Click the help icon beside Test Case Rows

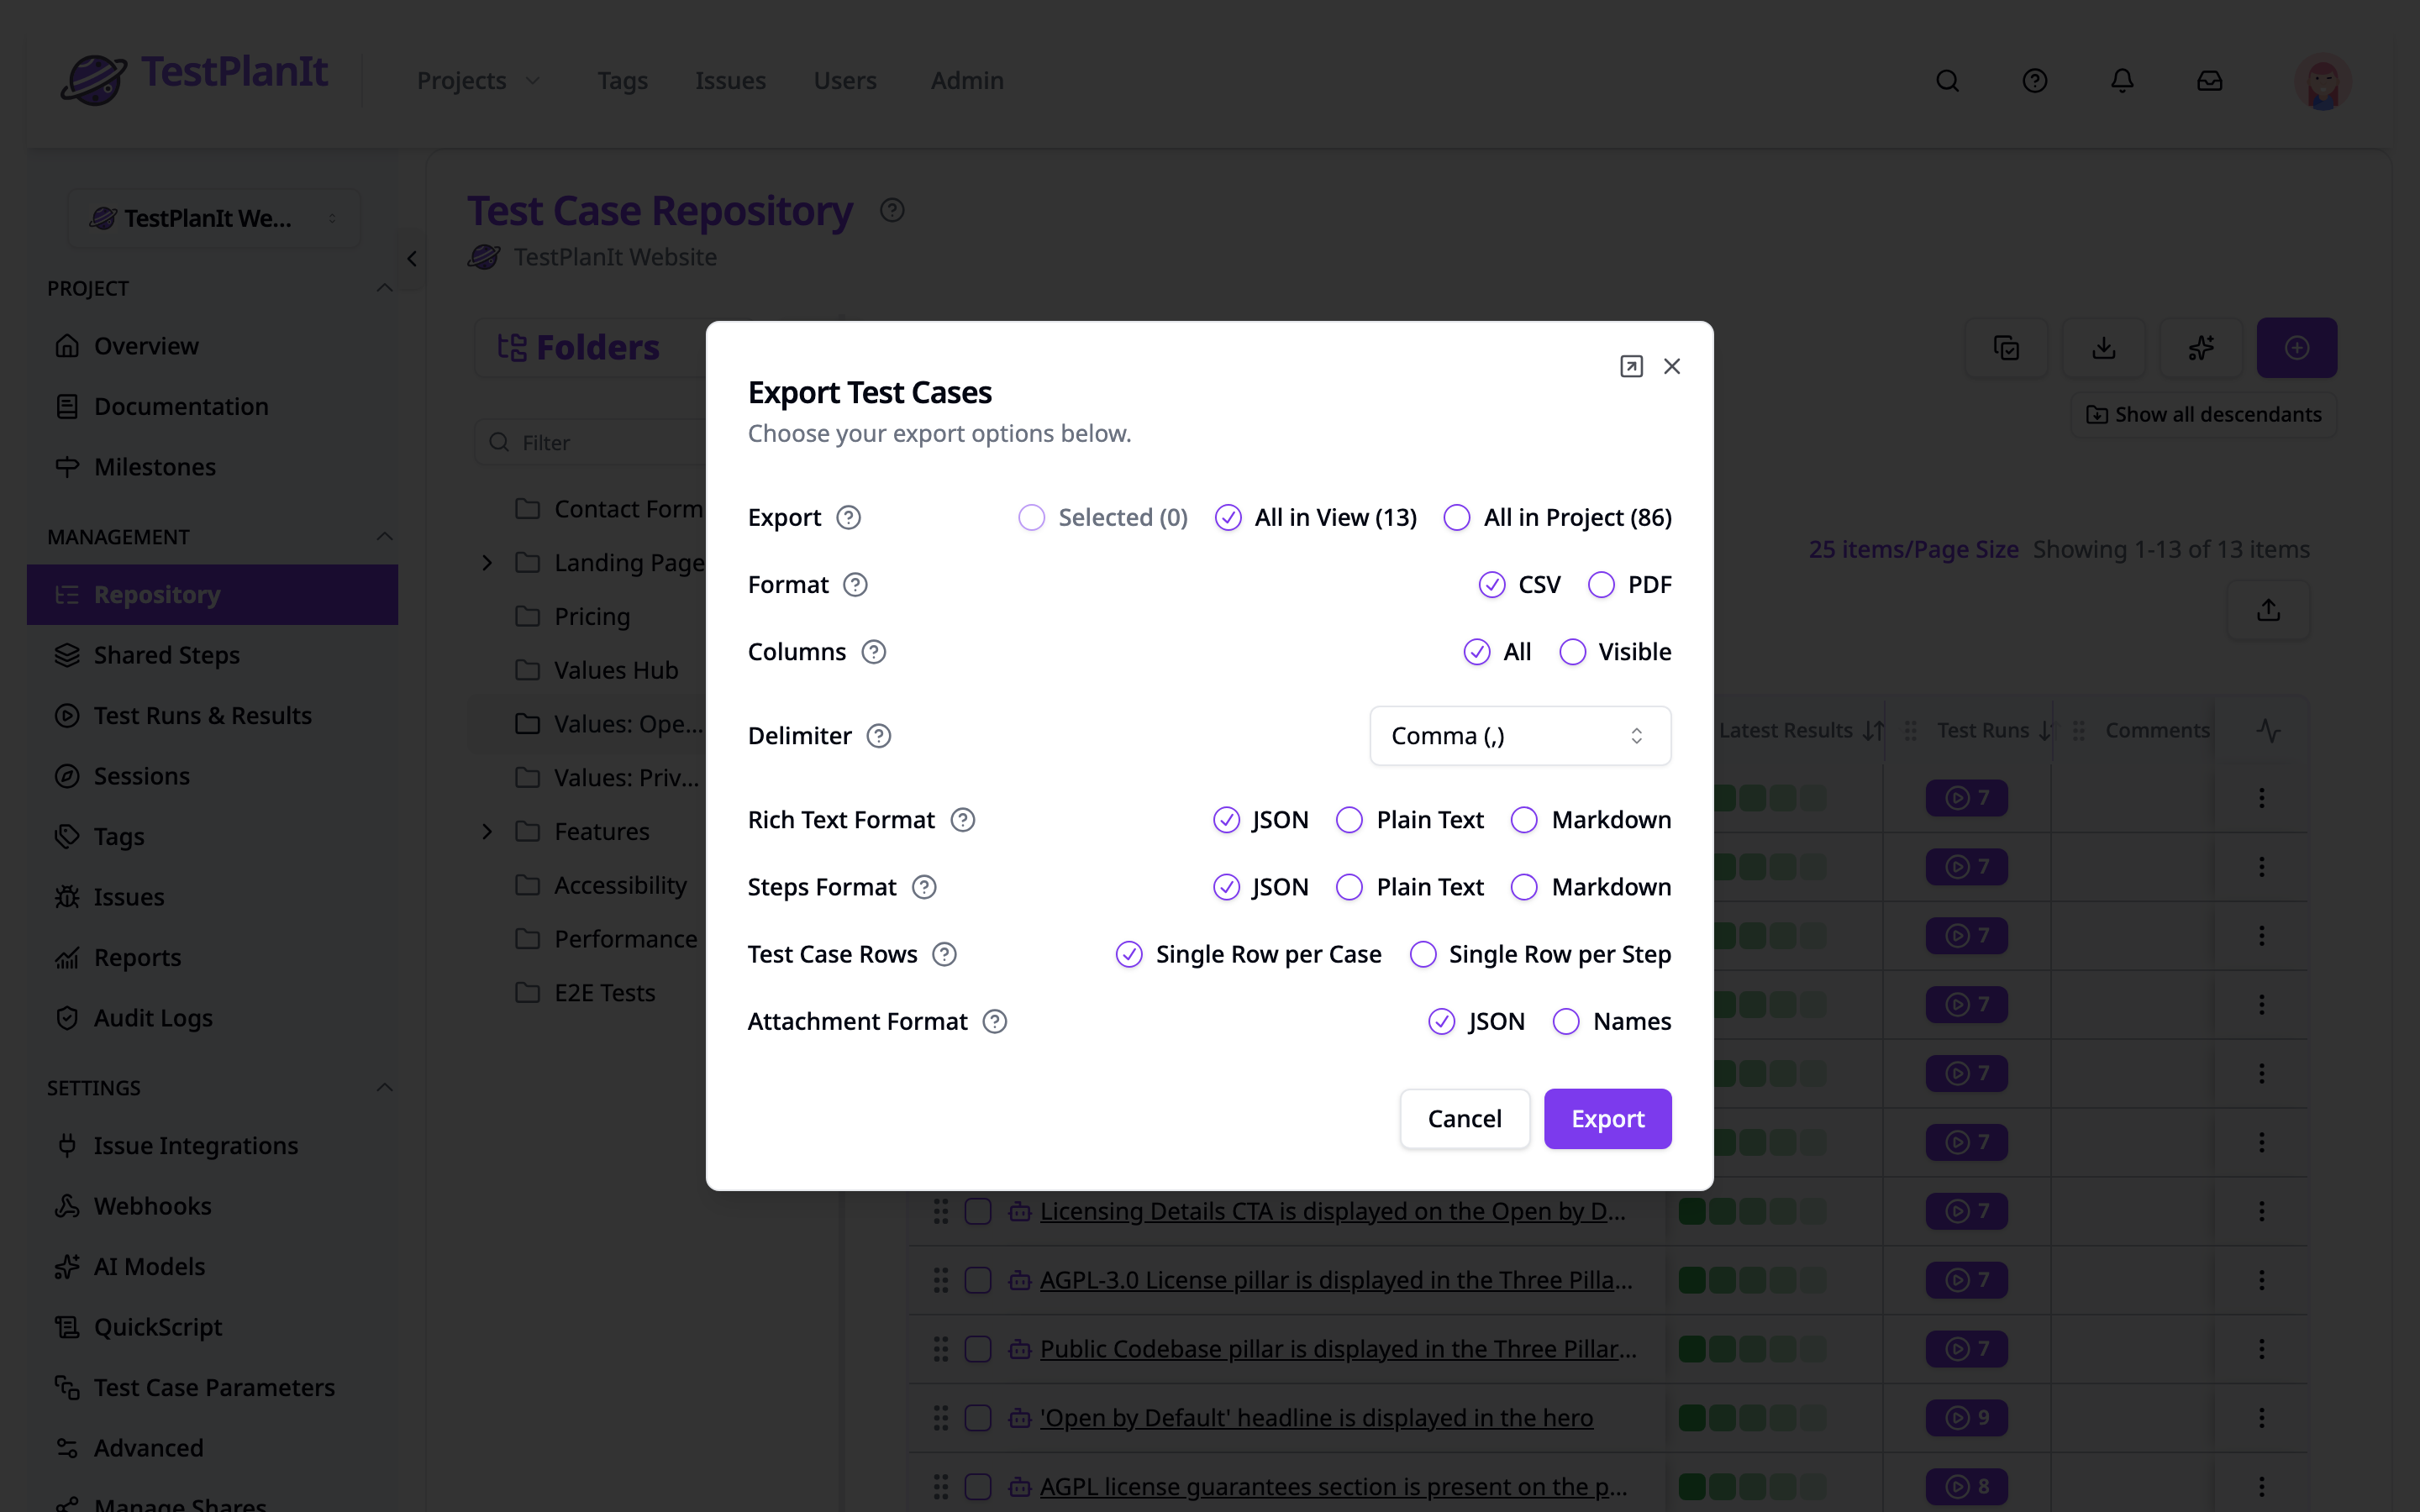tap(944, 954)
